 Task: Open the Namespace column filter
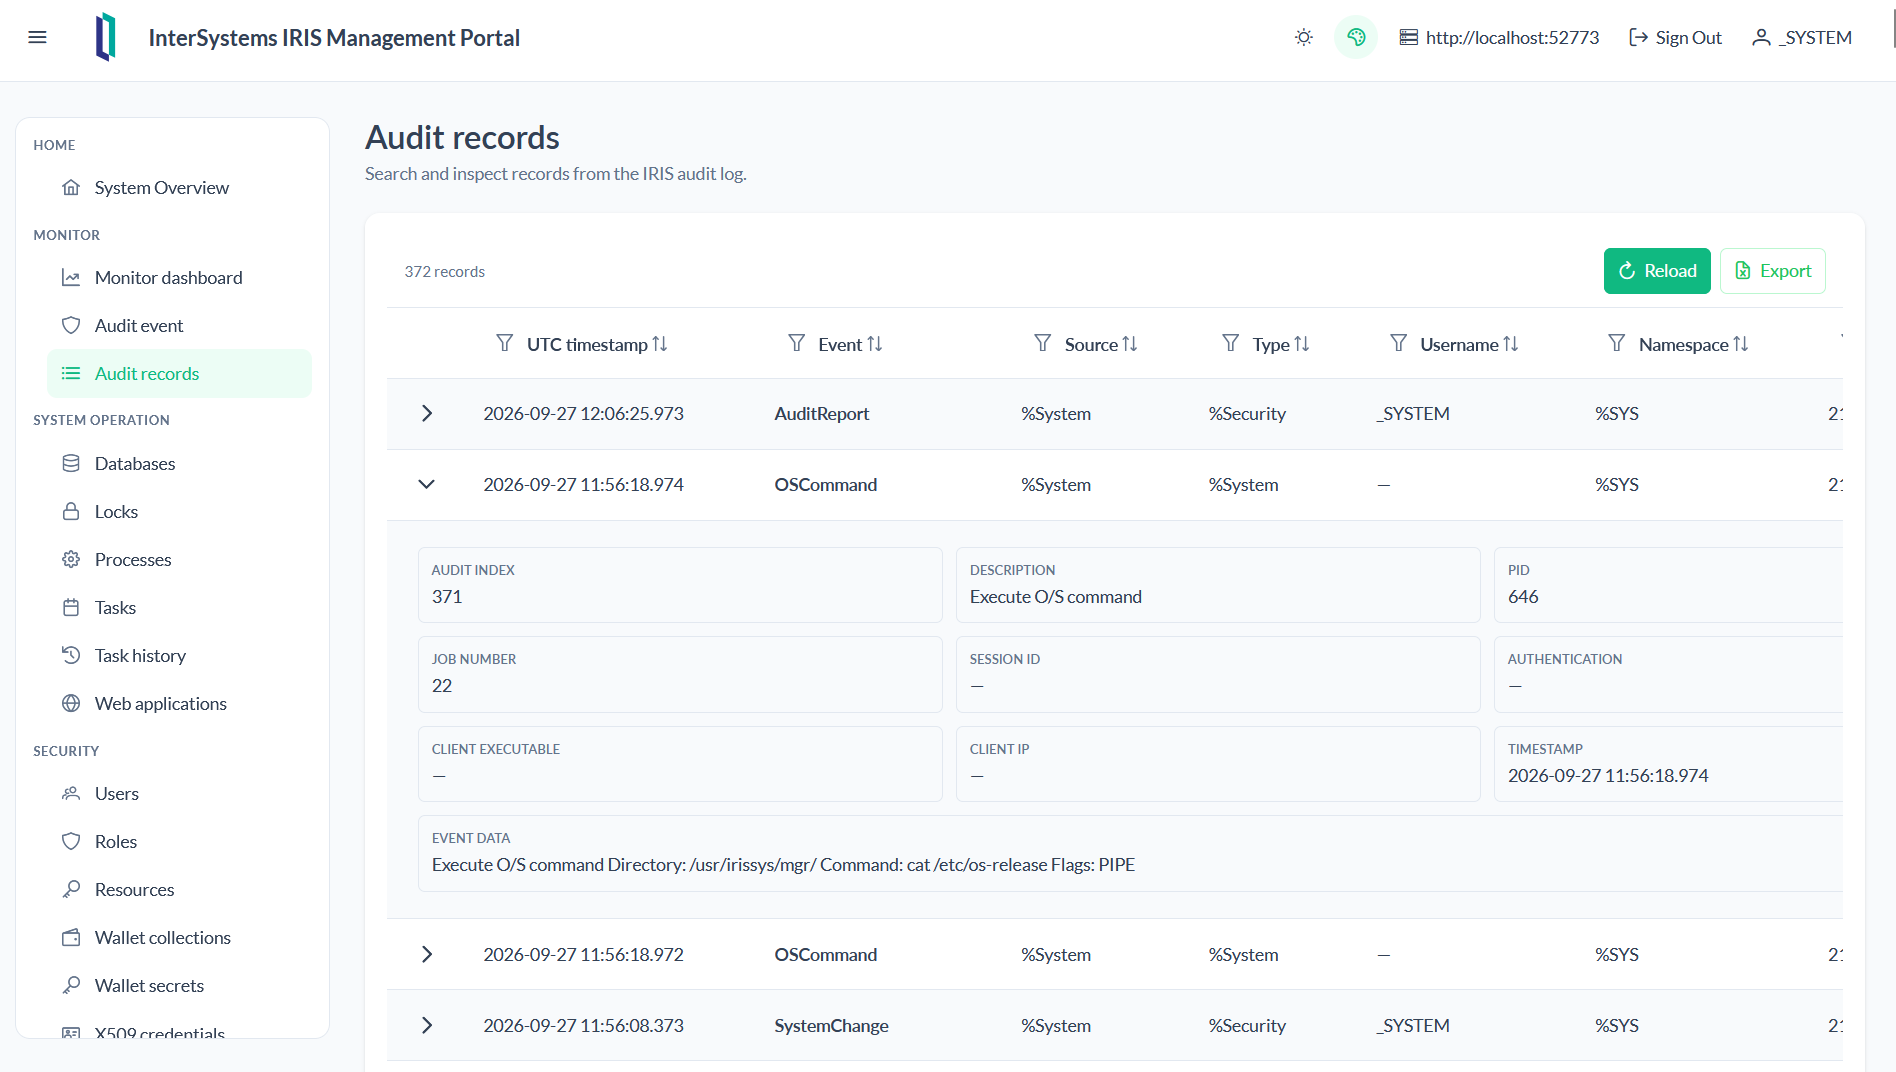point(1617,344)
